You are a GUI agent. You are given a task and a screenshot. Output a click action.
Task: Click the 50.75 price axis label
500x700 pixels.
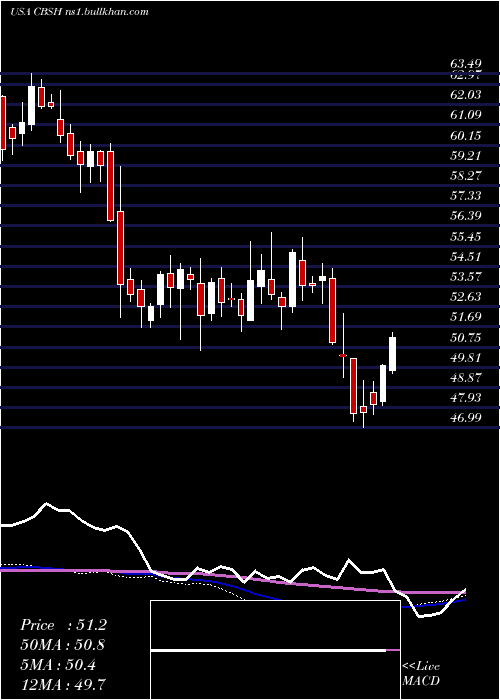pyautogui.click(x=465, y=337)
